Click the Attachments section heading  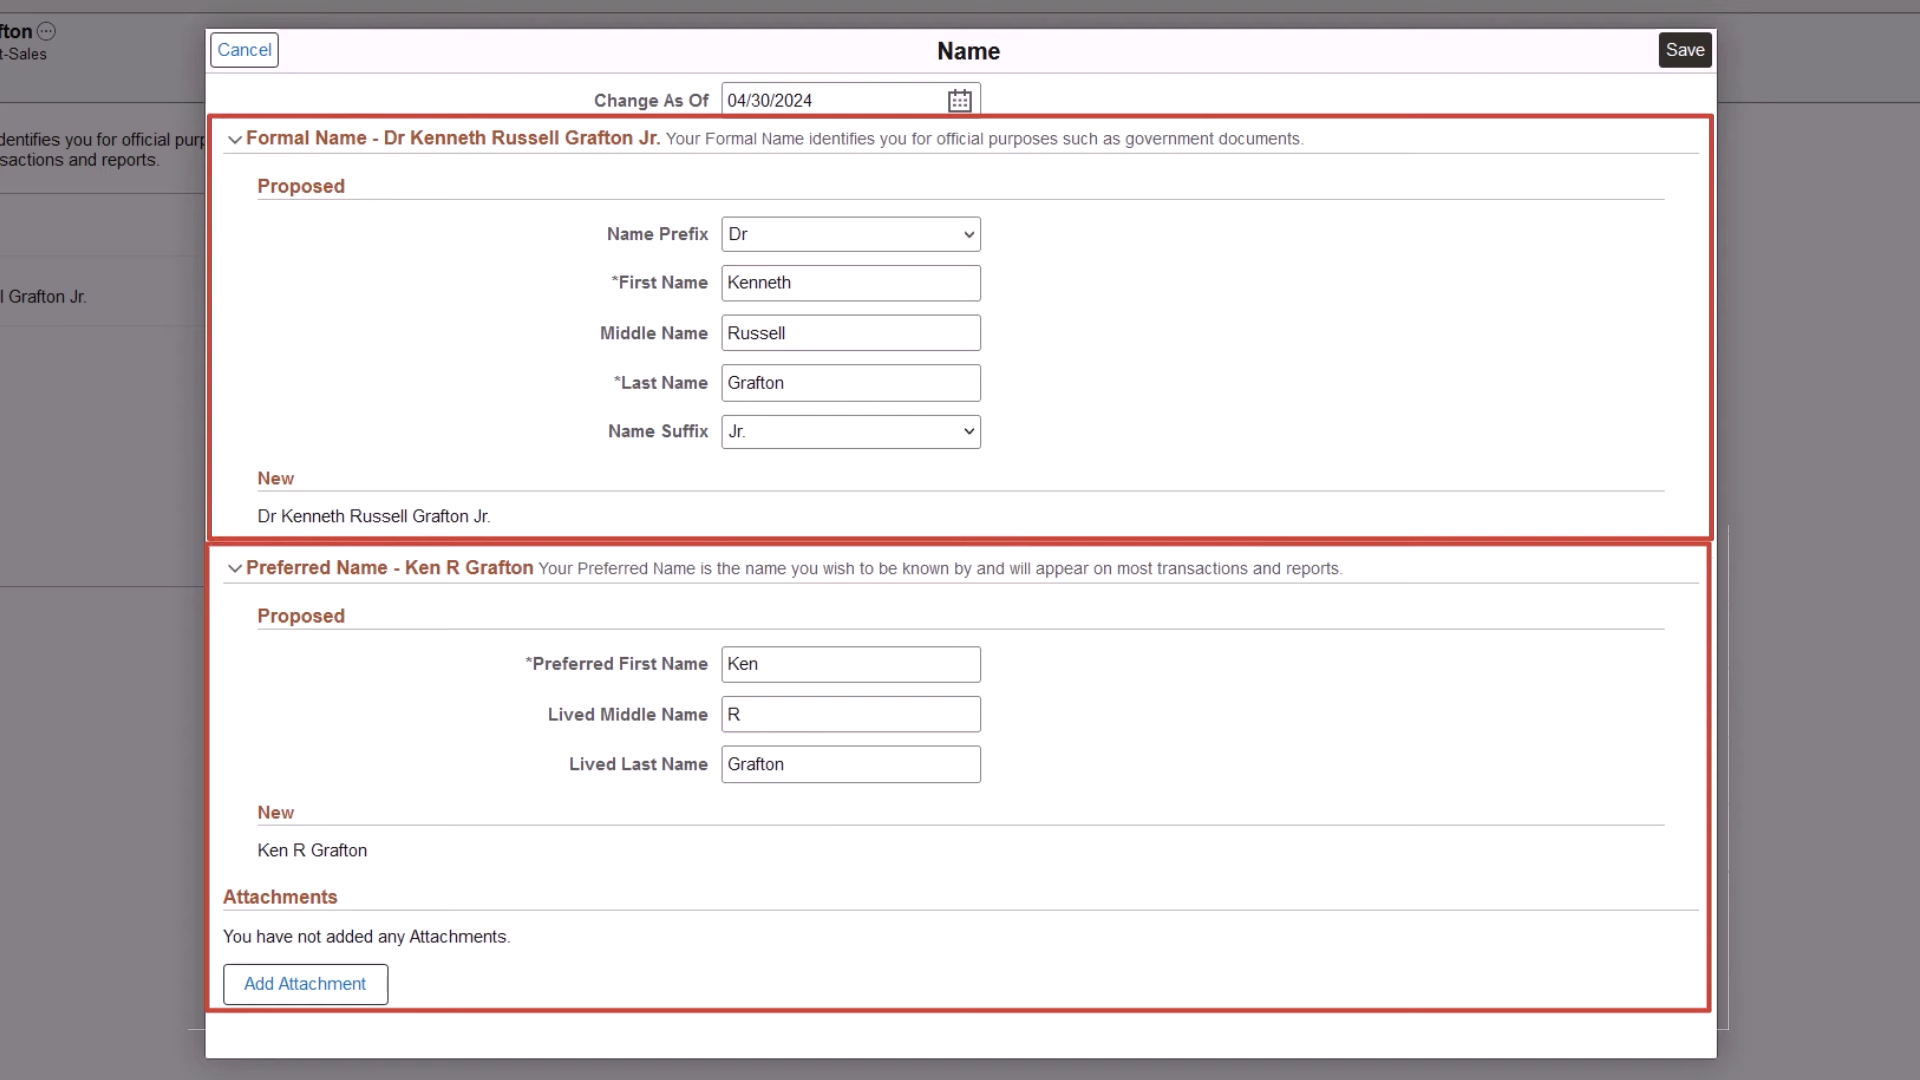click(280, 897)
